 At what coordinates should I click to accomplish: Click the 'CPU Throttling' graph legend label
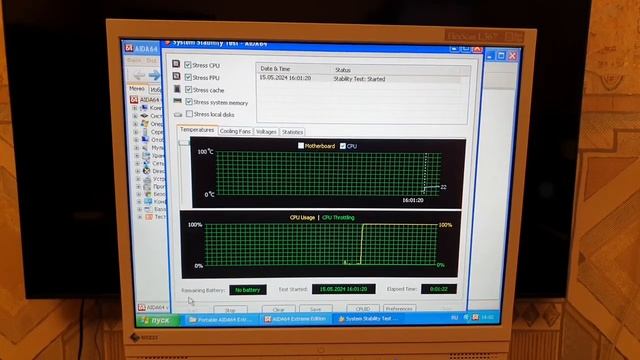point(338,218)
